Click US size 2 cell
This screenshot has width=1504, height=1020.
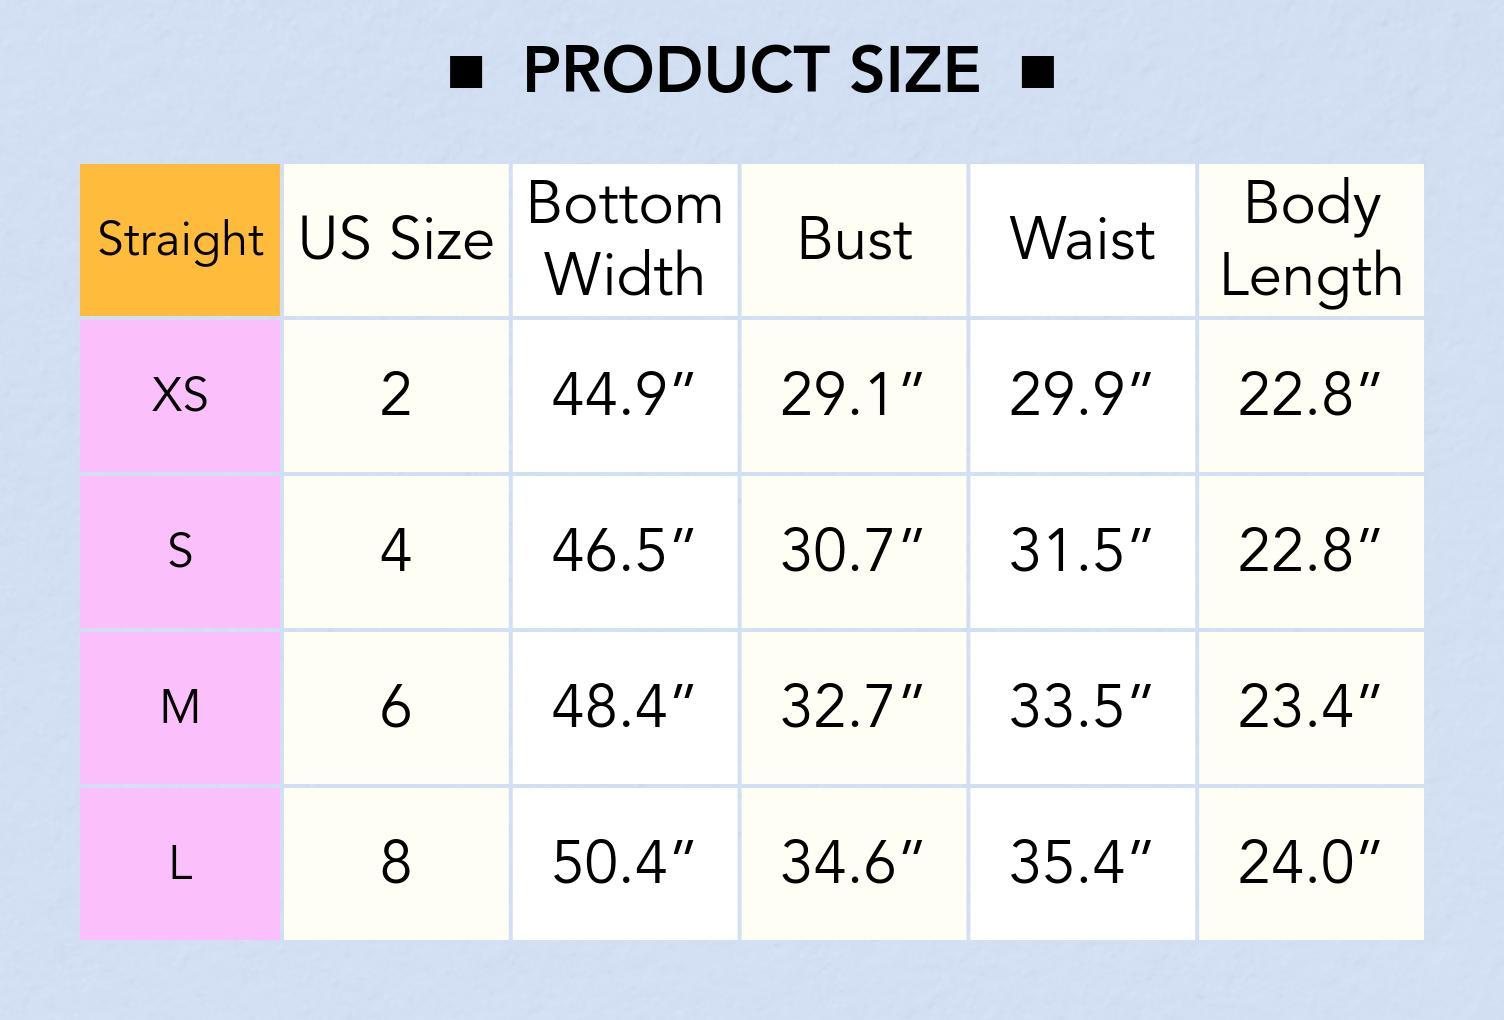pos(396,395)
